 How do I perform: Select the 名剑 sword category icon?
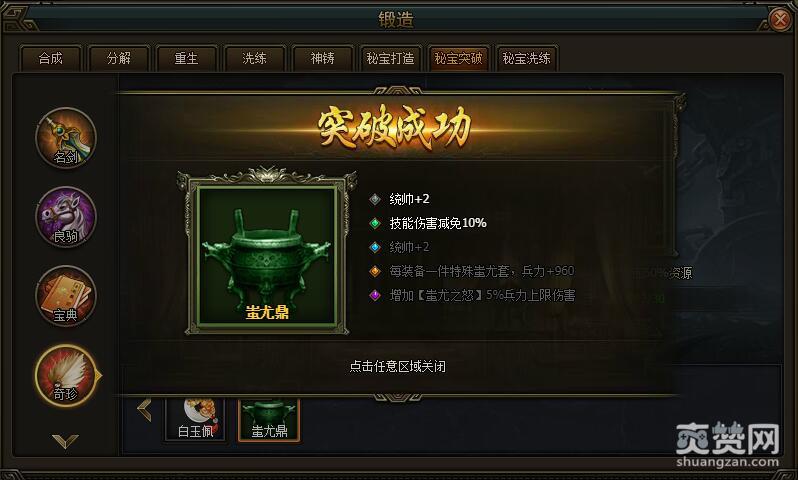point(66,138)
